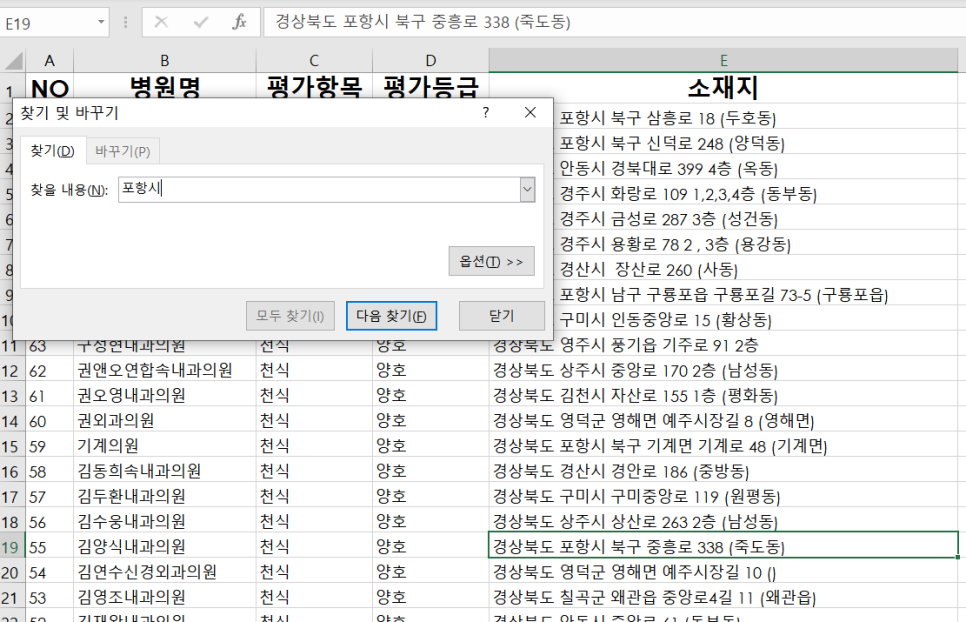This screenshot has width=966, height=622.
Task: Click cell 김동희속내과의원
Action: [x=164, y=472]
